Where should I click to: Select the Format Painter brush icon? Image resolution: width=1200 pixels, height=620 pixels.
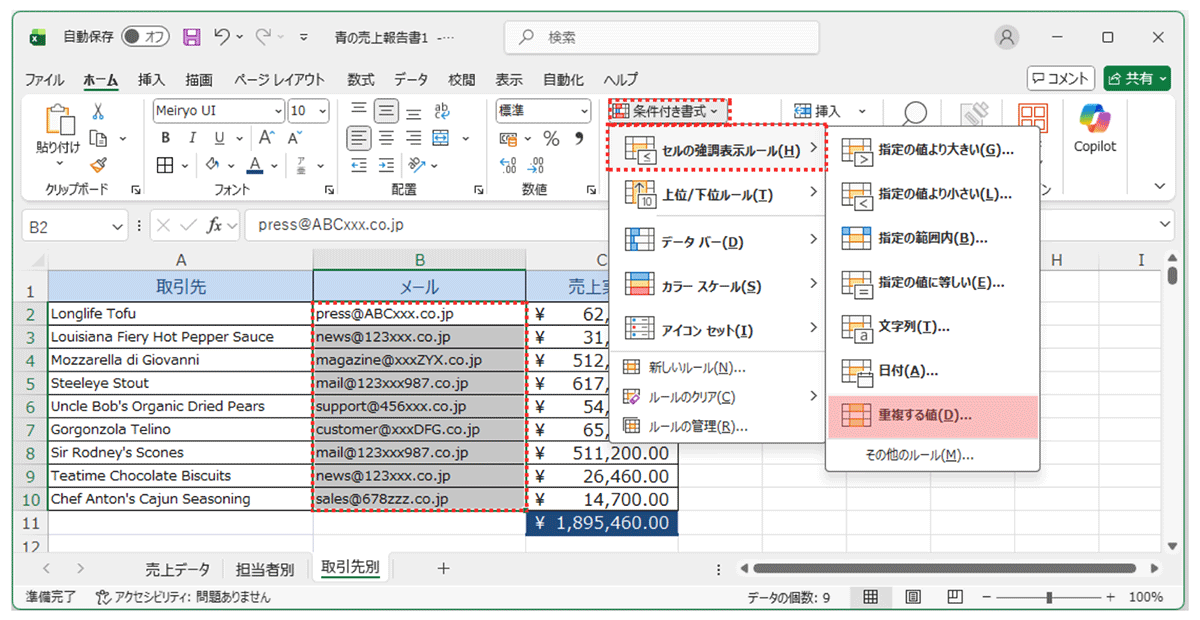pyautogui.click(x=98, y=165)
